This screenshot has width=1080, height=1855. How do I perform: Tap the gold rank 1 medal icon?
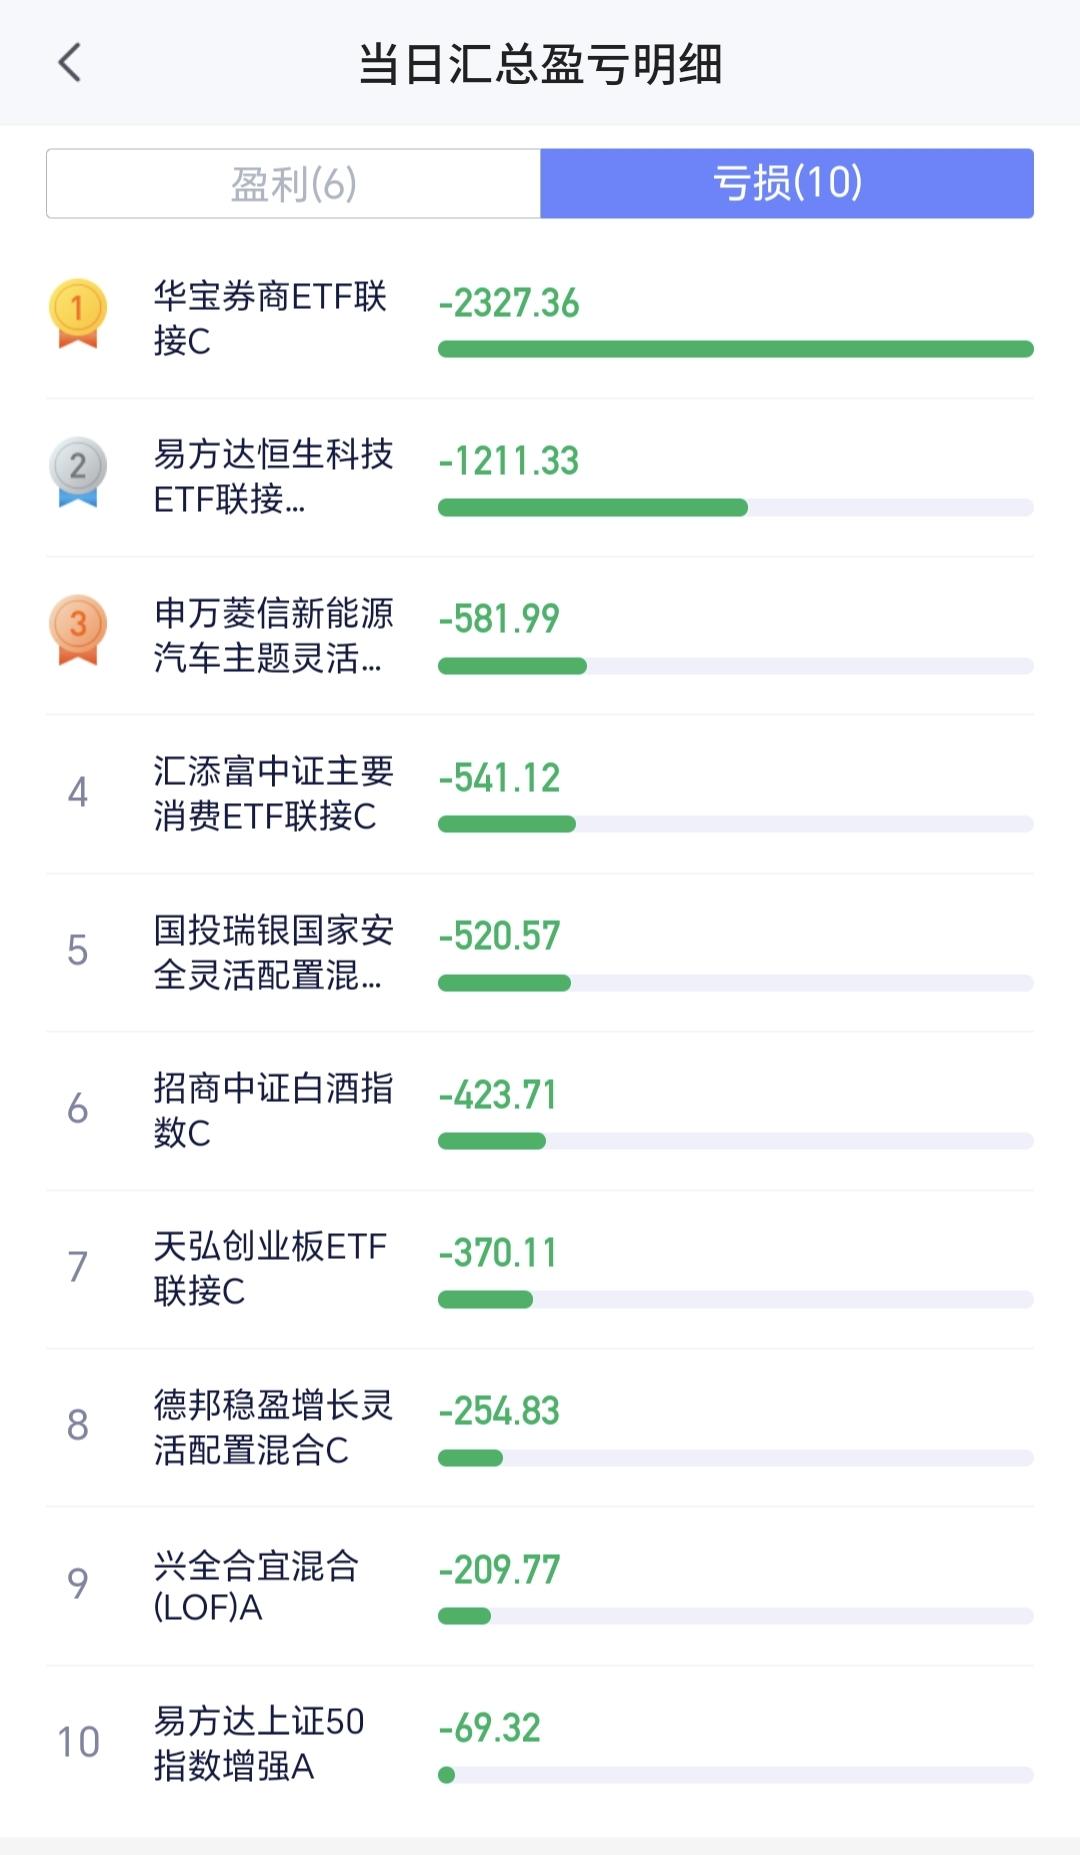pyautogui.click(x=78, y=313)
